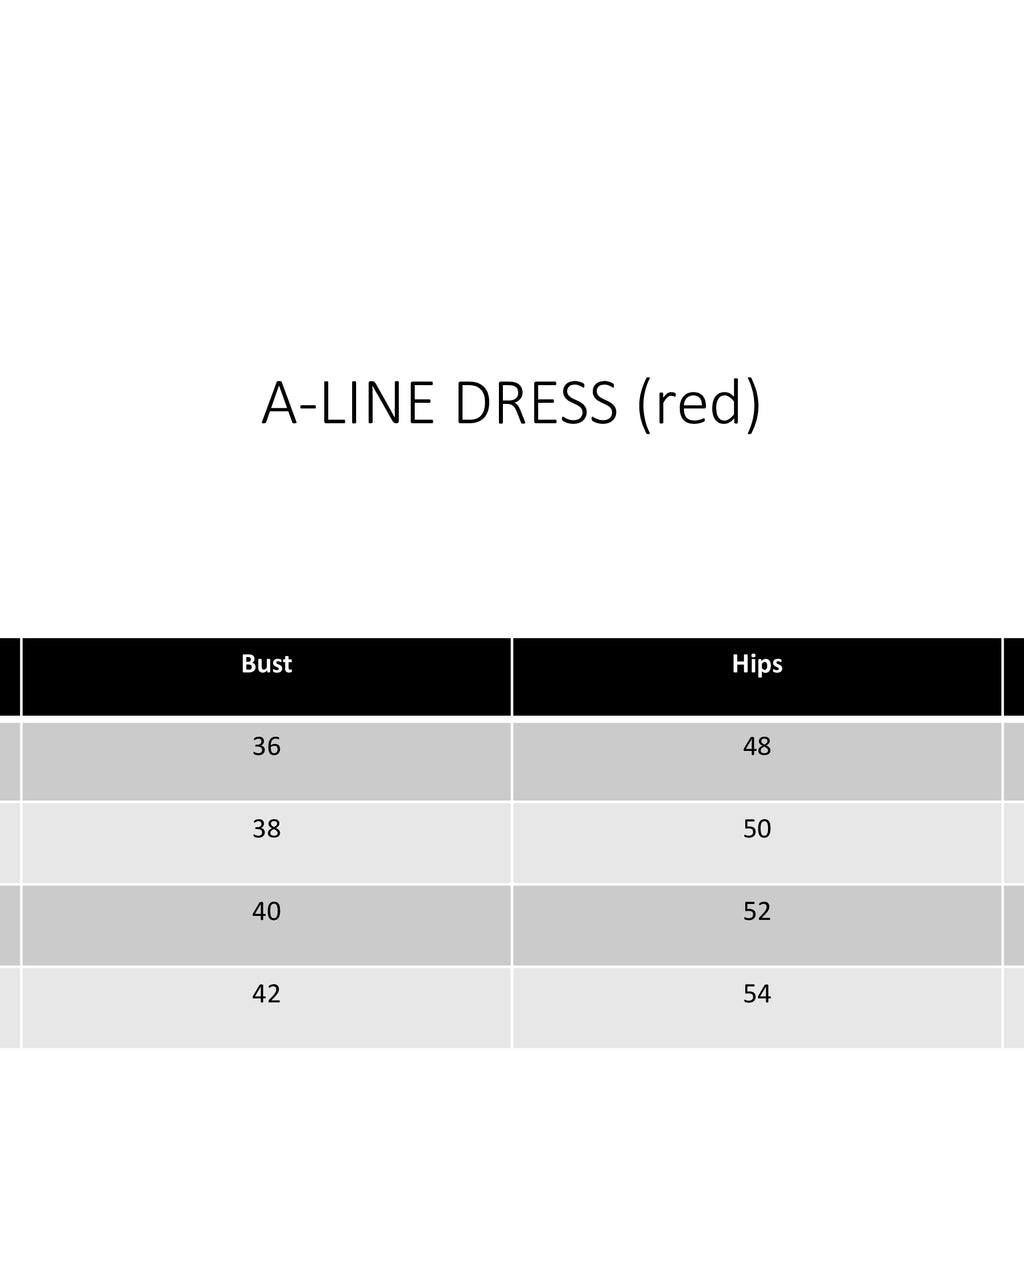Click the cut-off header cell left of Bust
Viewport: 1024px width, 1280px height.
click(9, 677)
